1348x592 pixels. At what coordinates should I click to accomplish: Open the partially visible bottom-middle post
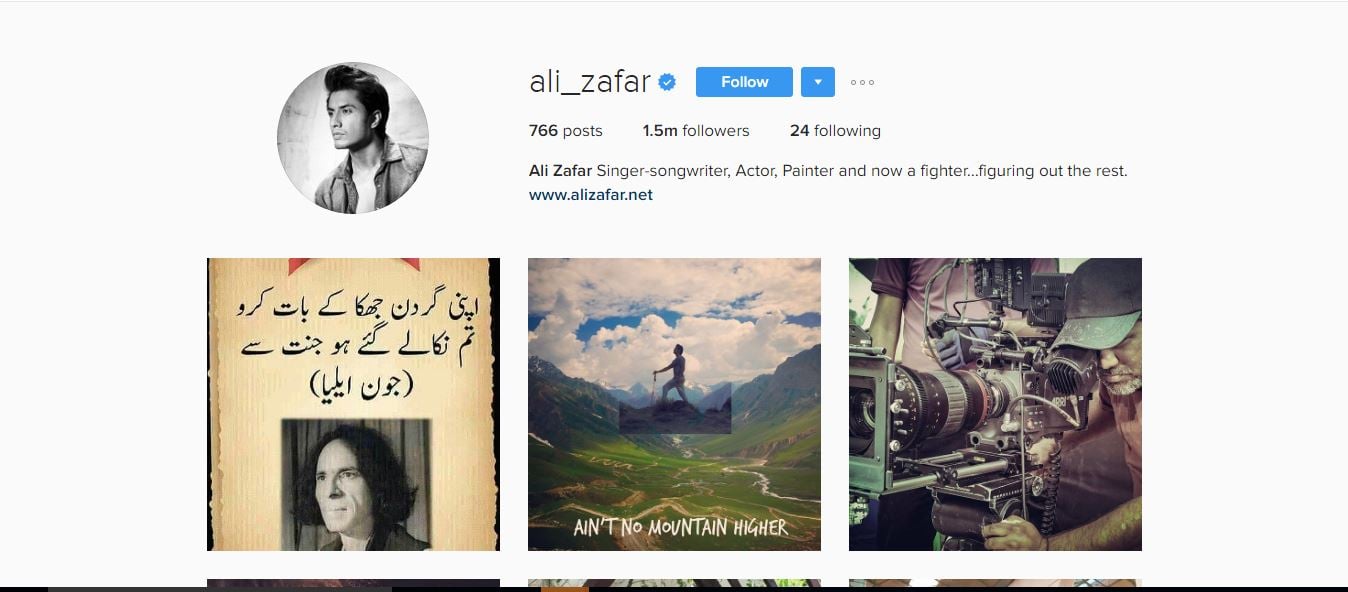coord(674,583)
